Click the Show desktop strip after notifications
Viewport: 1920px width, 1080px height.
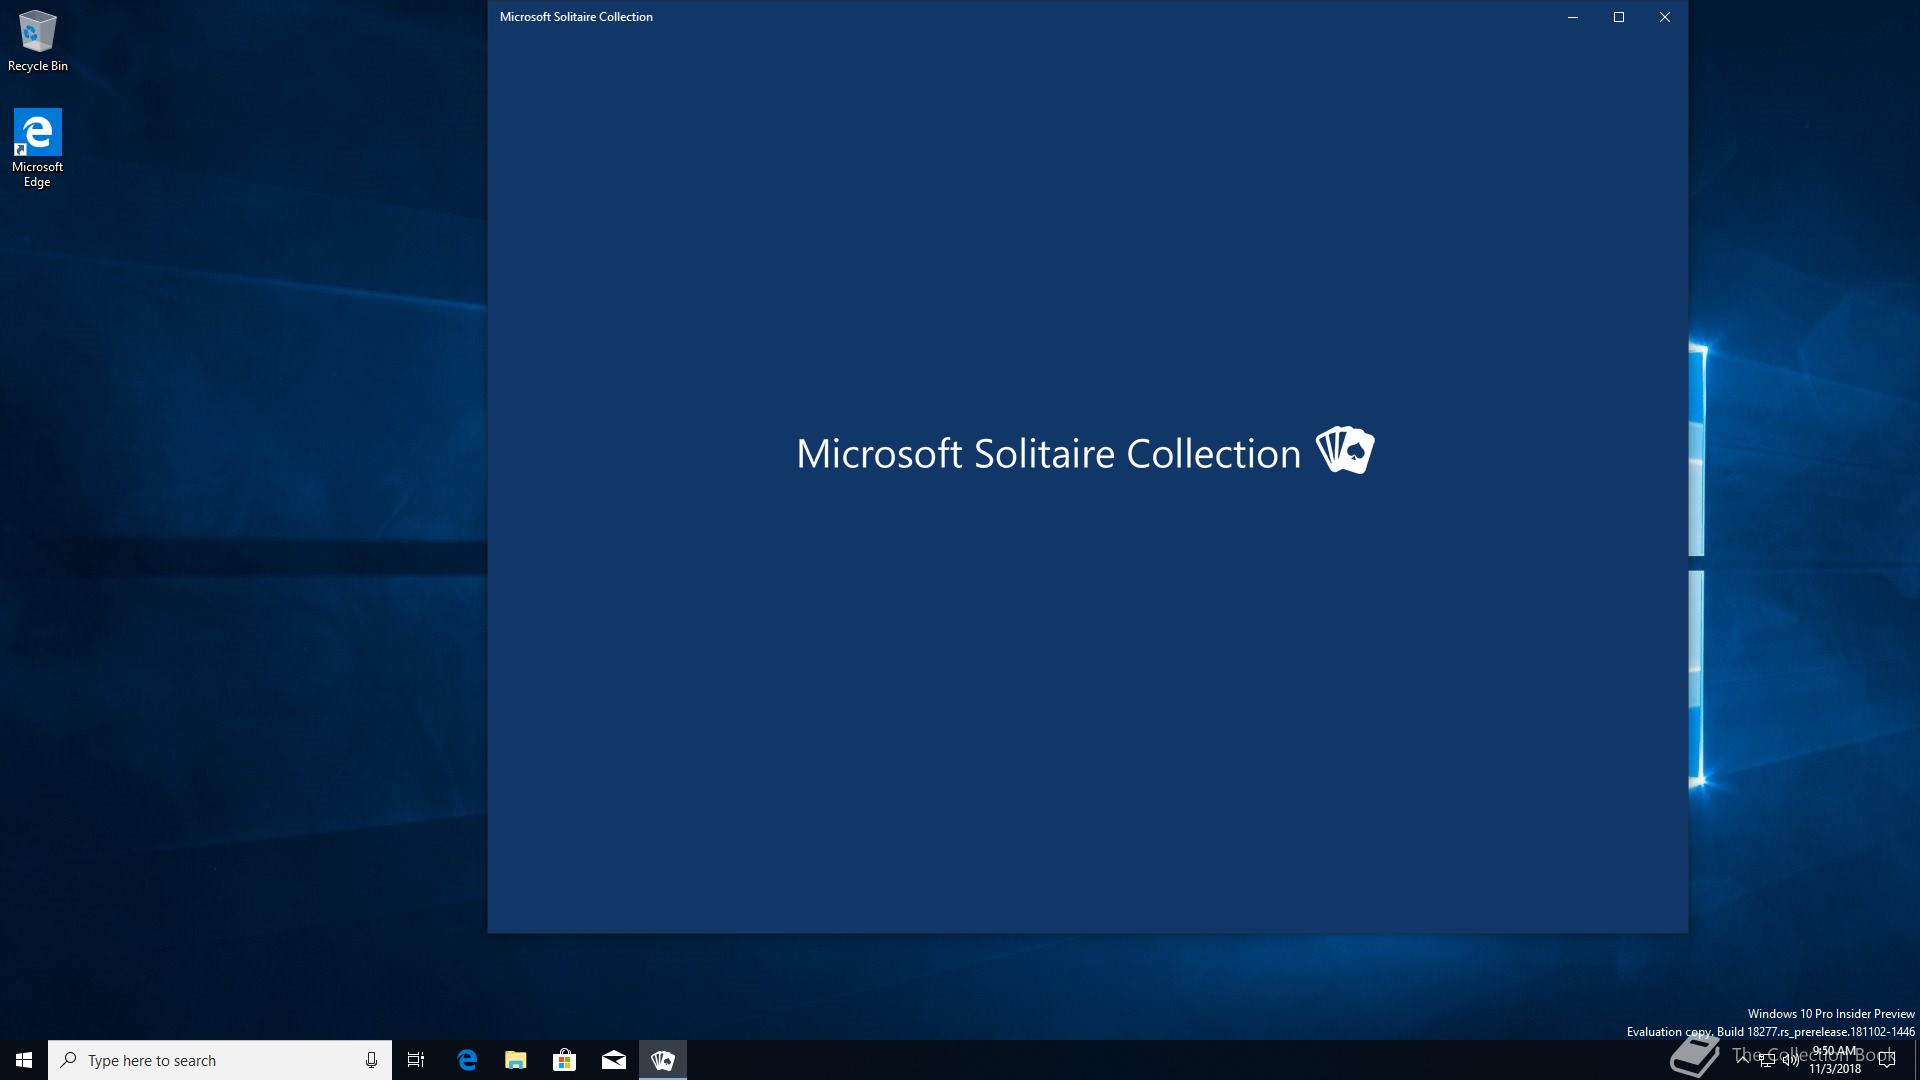pyautogui.click(x=1916, y=1060)
